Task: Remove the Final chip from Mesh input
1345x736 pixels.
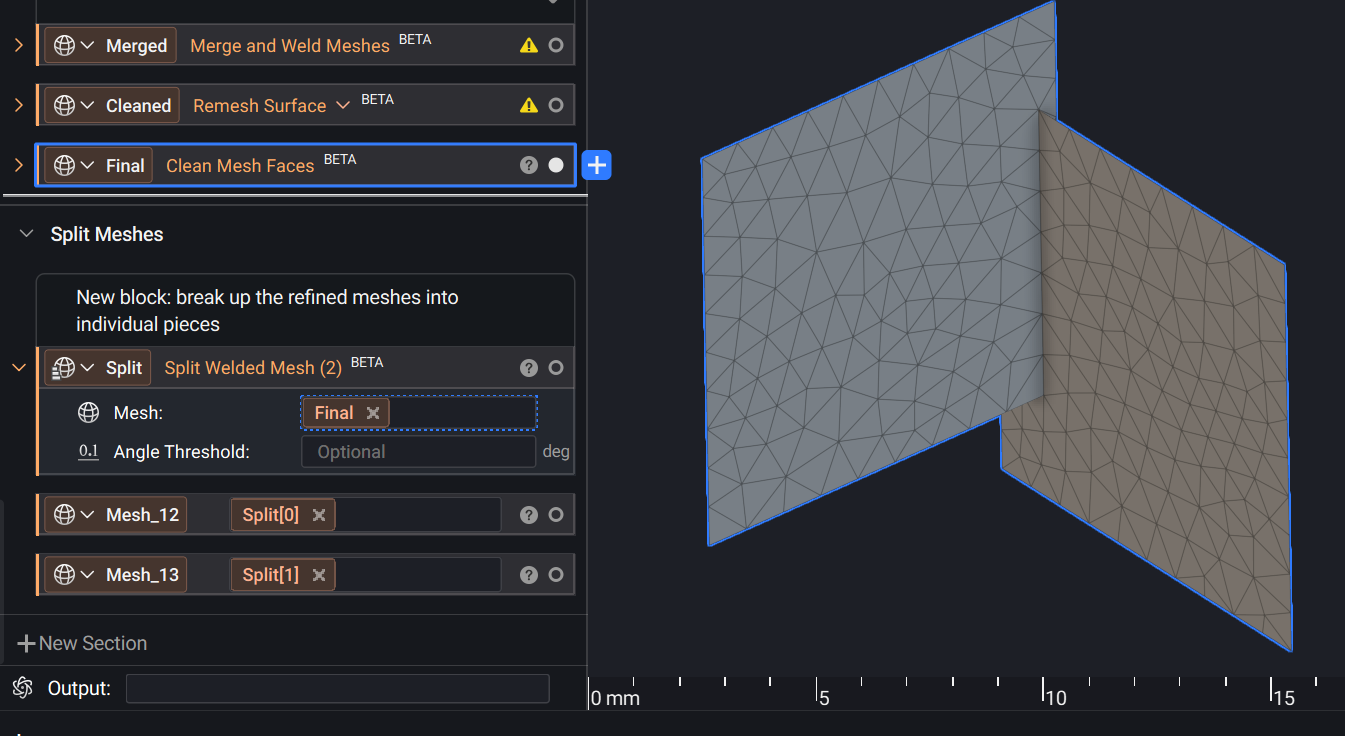Action: [x=373, y=413]
